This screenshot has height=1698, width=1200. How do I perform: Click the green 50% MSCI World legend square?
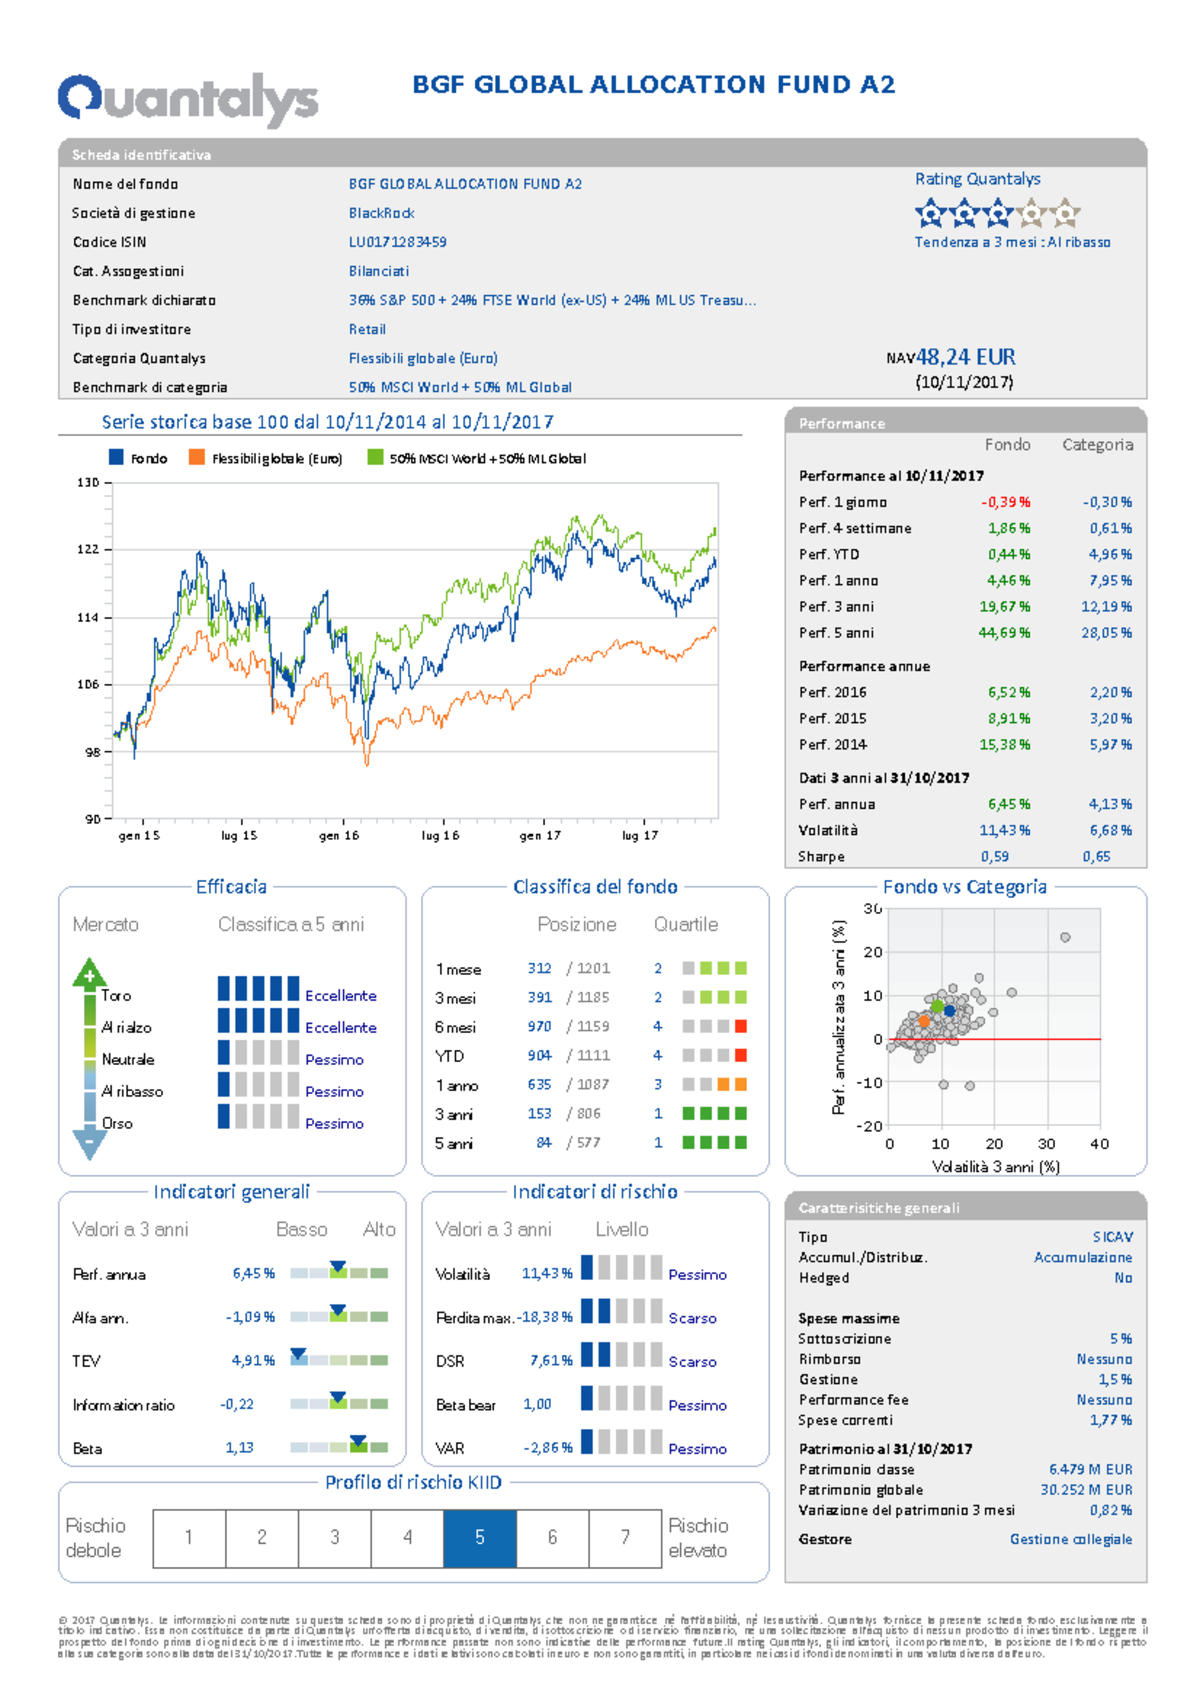[x=375, y=457]
